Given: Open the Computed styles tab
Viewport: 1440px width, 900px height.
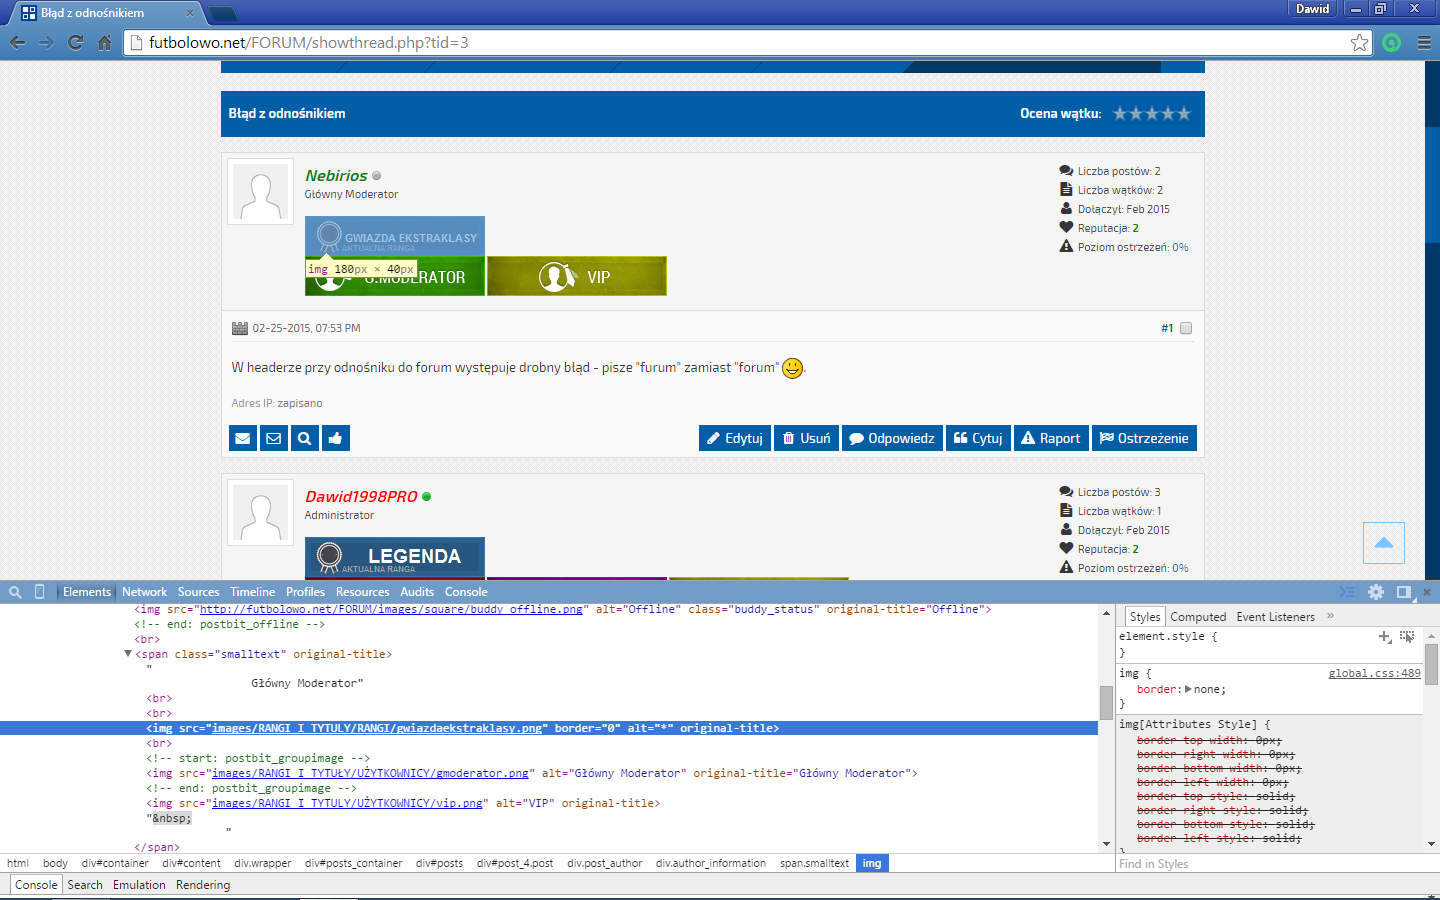Looking at the screenshot, I should click(1198, 617).
